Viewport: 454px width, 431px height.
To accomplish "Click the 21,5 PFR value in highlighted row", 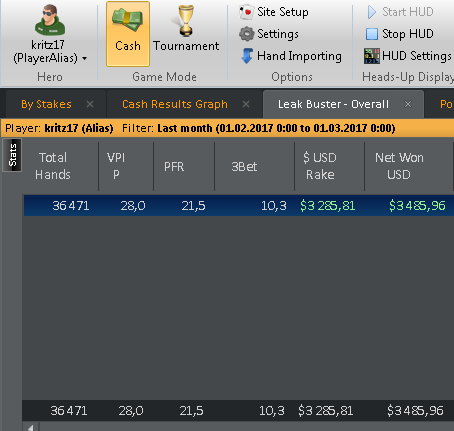I will click(193, 206).
